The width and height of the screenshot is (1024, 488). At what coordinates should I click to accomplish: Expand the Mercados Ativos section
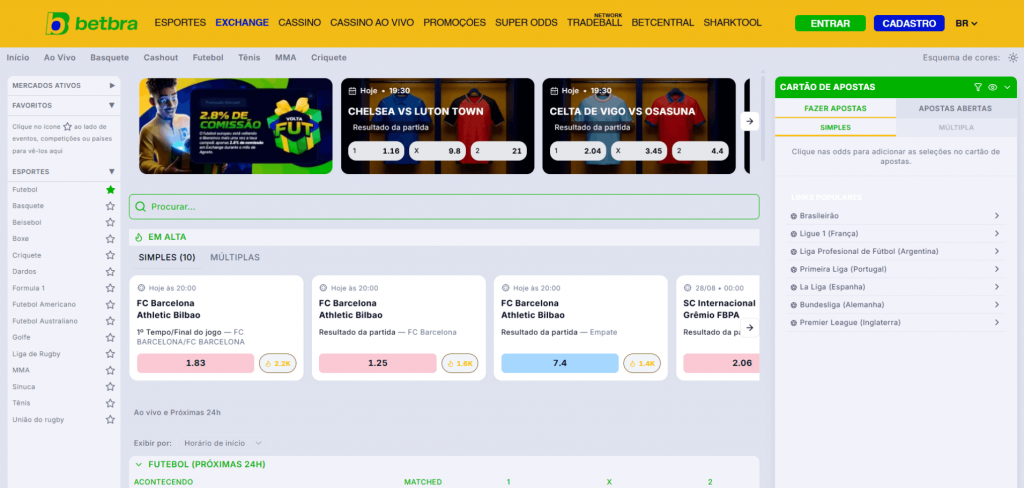point(63,85)
